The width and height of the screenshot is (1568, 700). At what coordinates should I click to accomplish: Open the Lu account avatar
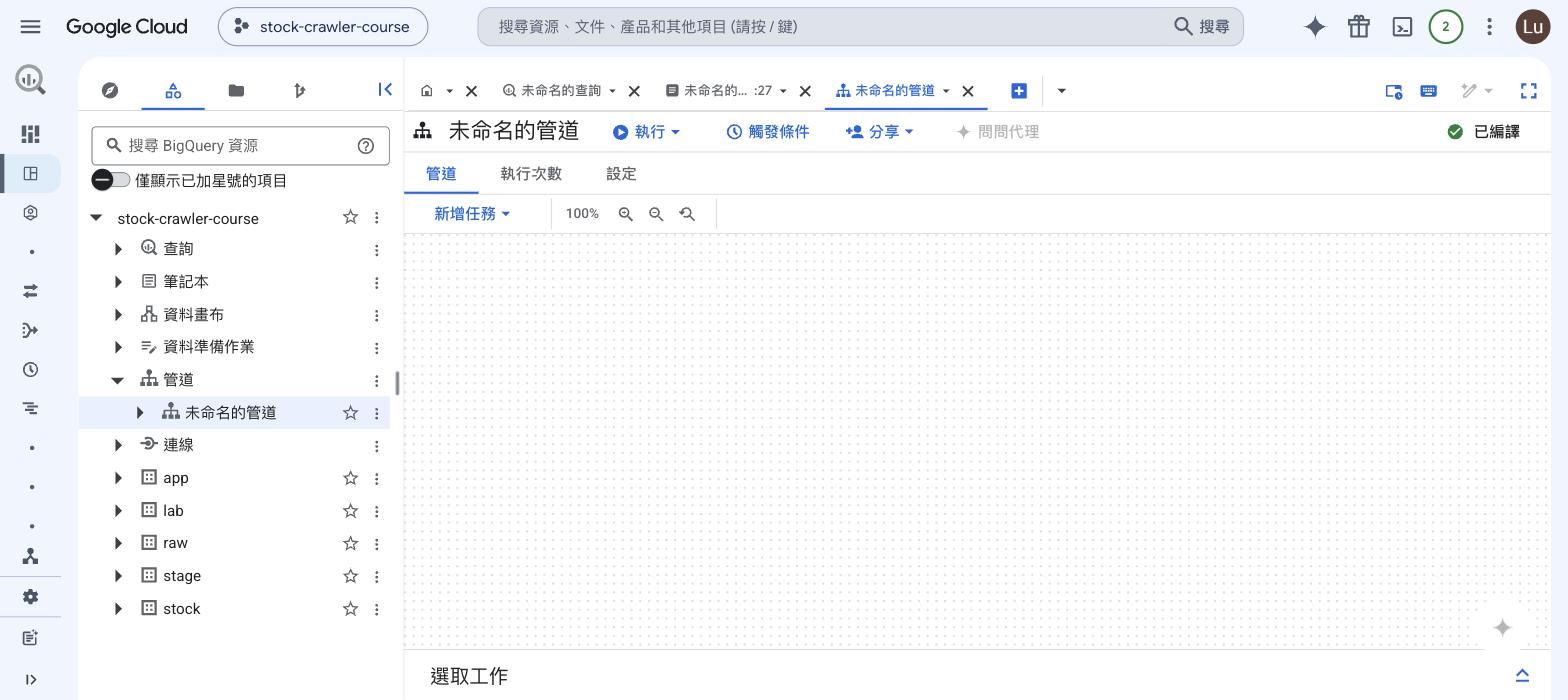click(x=1533, y=27)
